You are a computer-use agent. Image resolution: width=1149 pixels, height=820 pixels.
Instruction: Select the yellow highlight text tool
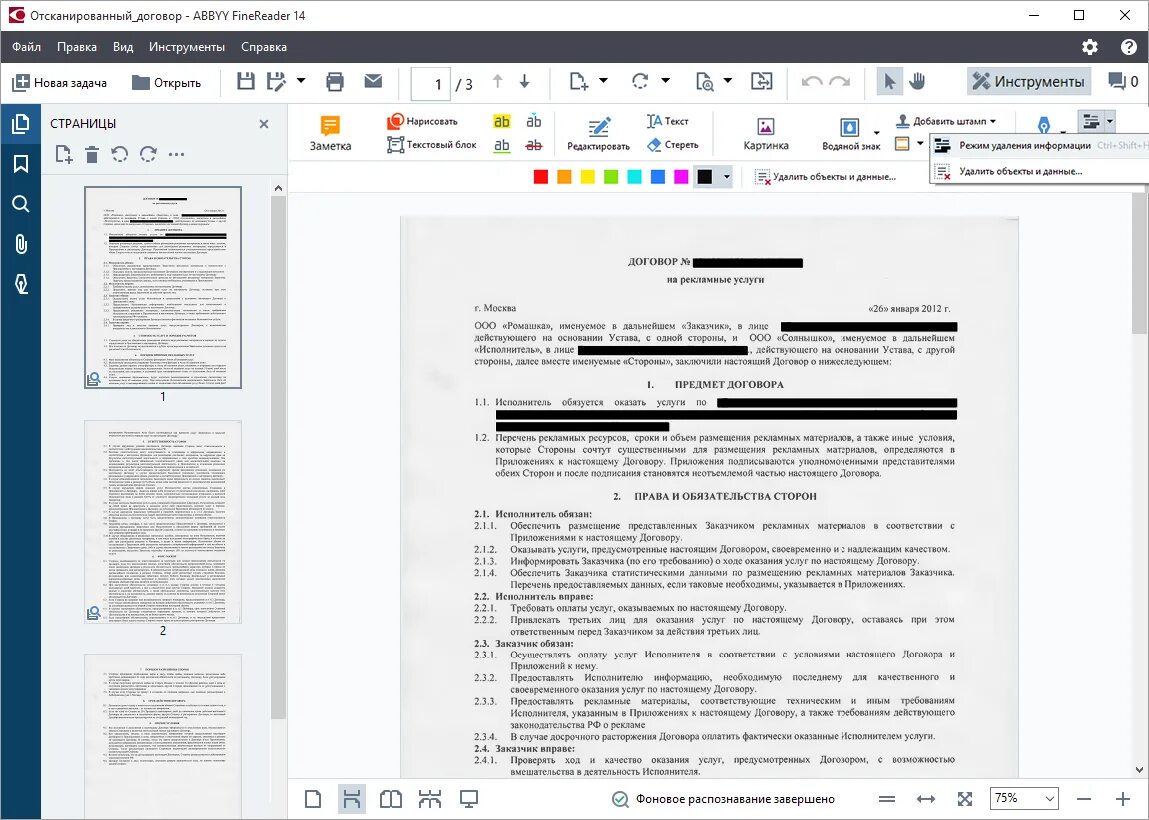(501, 122)
